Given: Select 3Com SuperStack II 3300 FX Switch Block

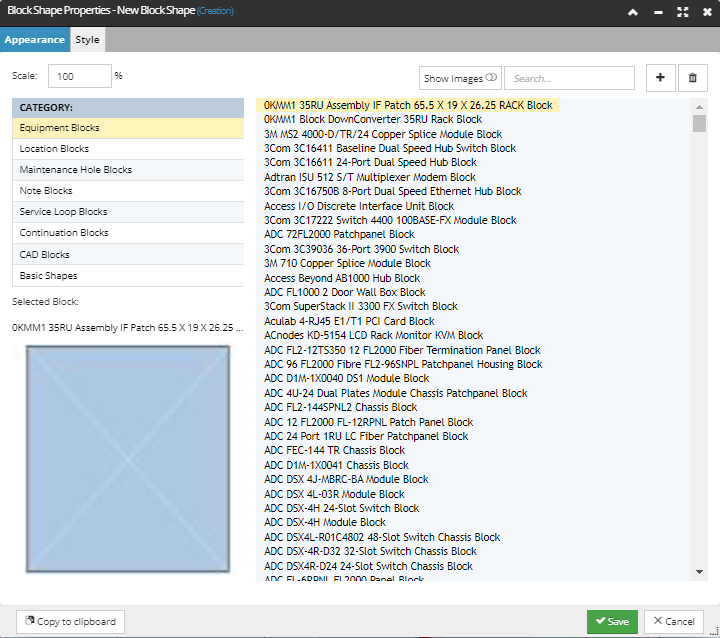Looking at the screenshot, I should click(x=361, y=306).
